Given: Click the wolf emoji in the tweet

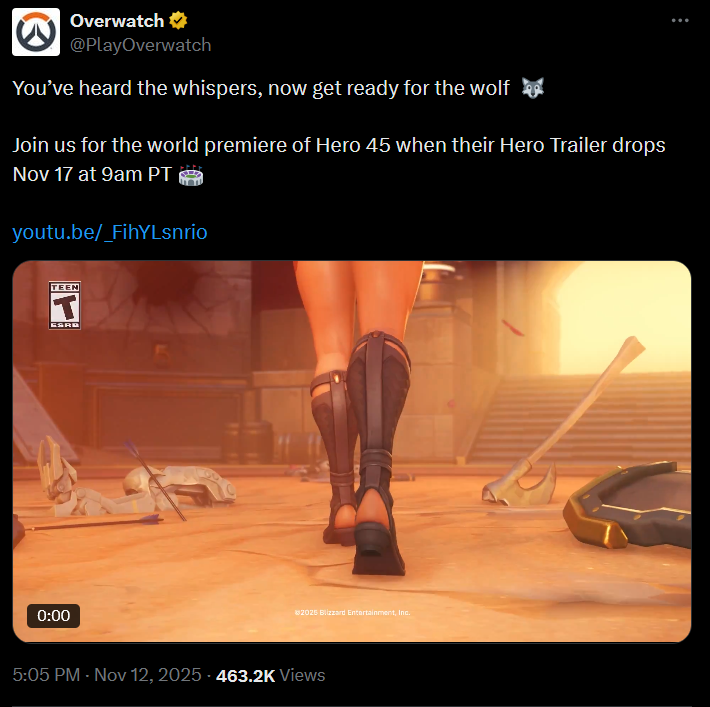Looking at the screenshot, I should coord(532,88).
